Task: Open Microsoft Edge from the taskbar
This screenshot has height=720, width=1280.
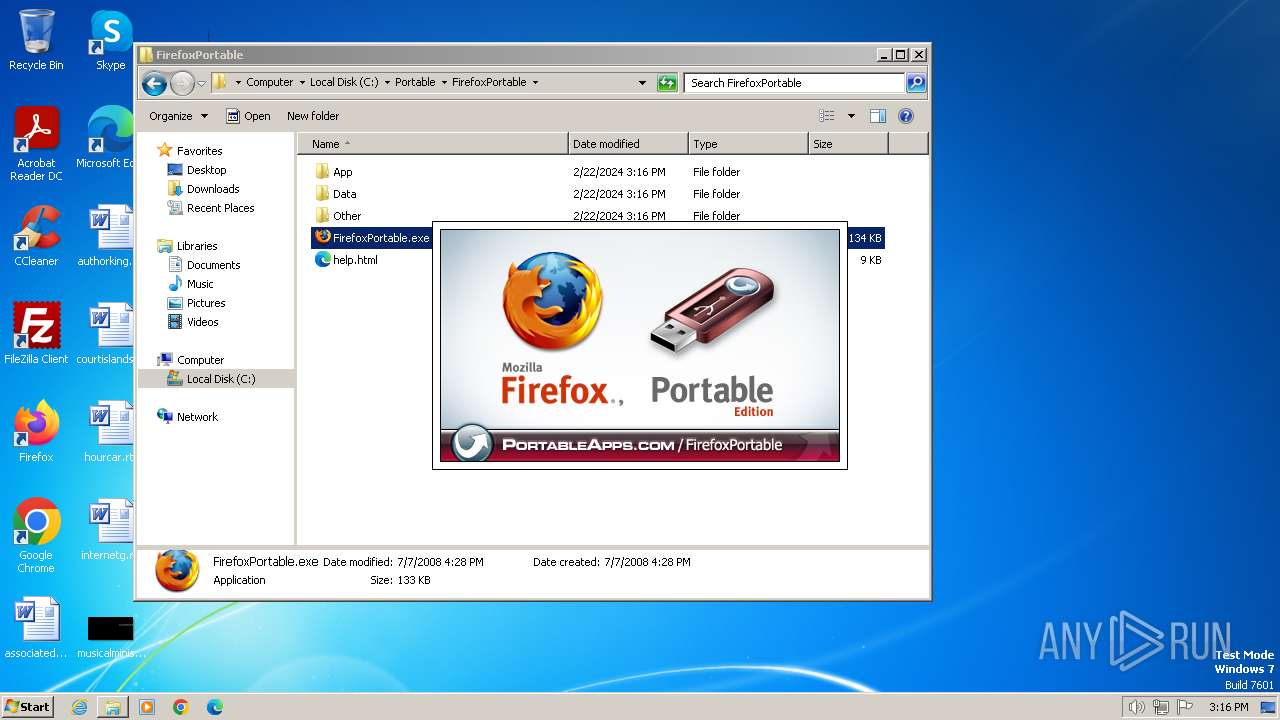Action: click(x=215, y=707)
